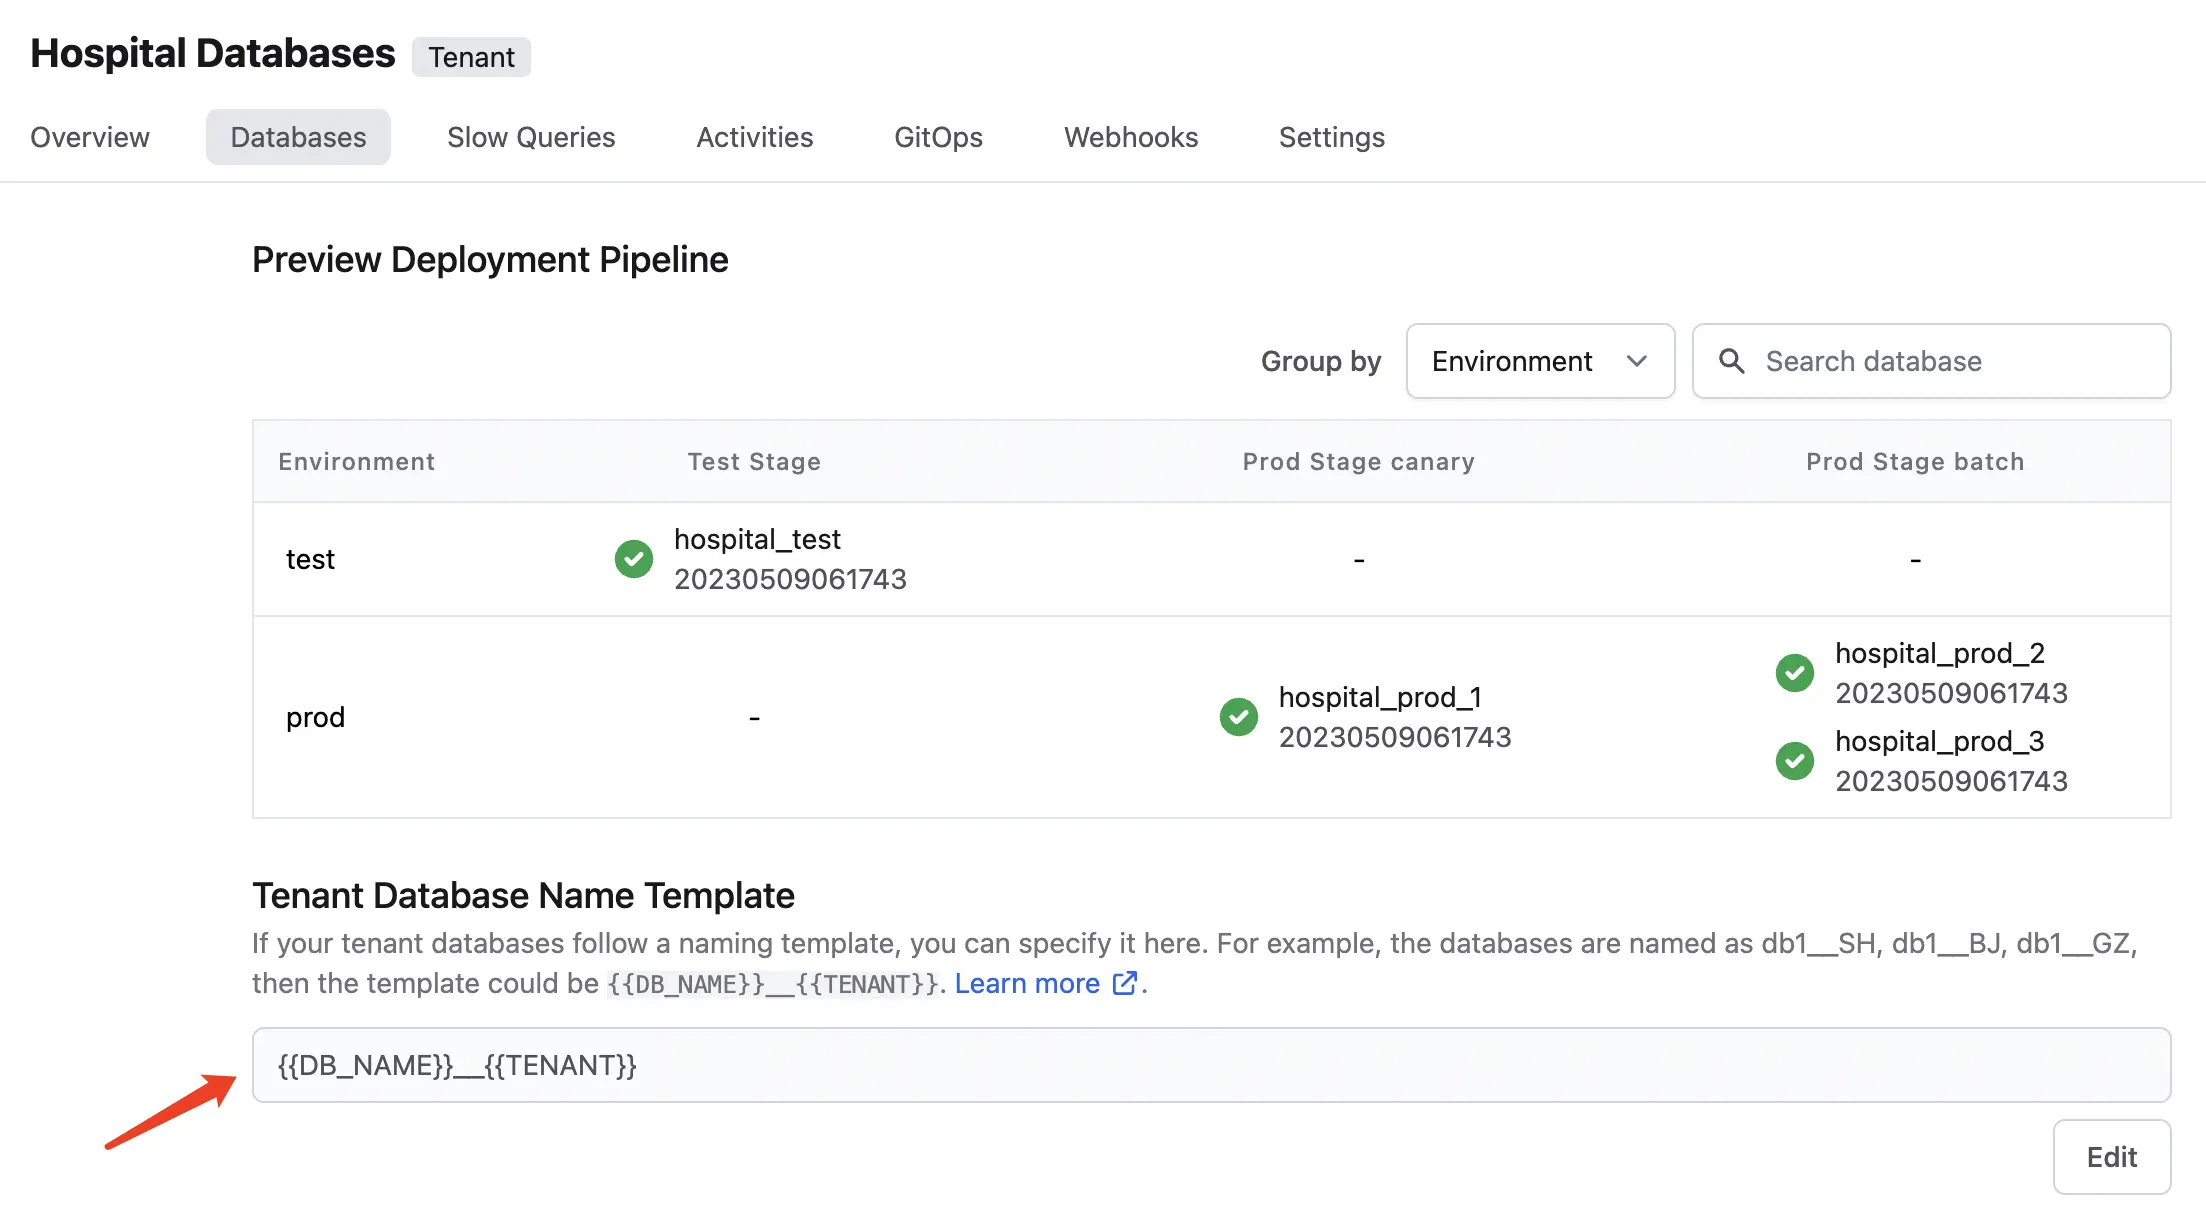
Task: Click the Edit button
Action: click(2112, 1157)
